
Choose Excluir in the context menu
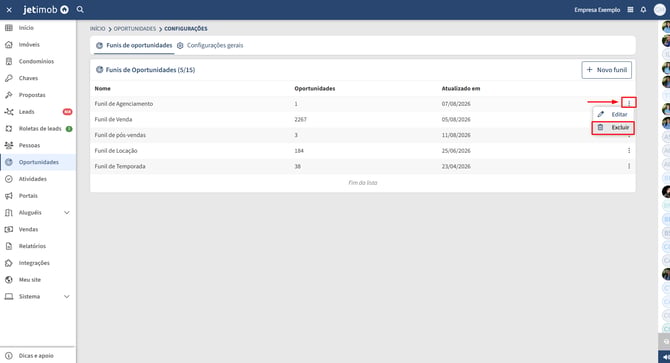click(613, 127)
